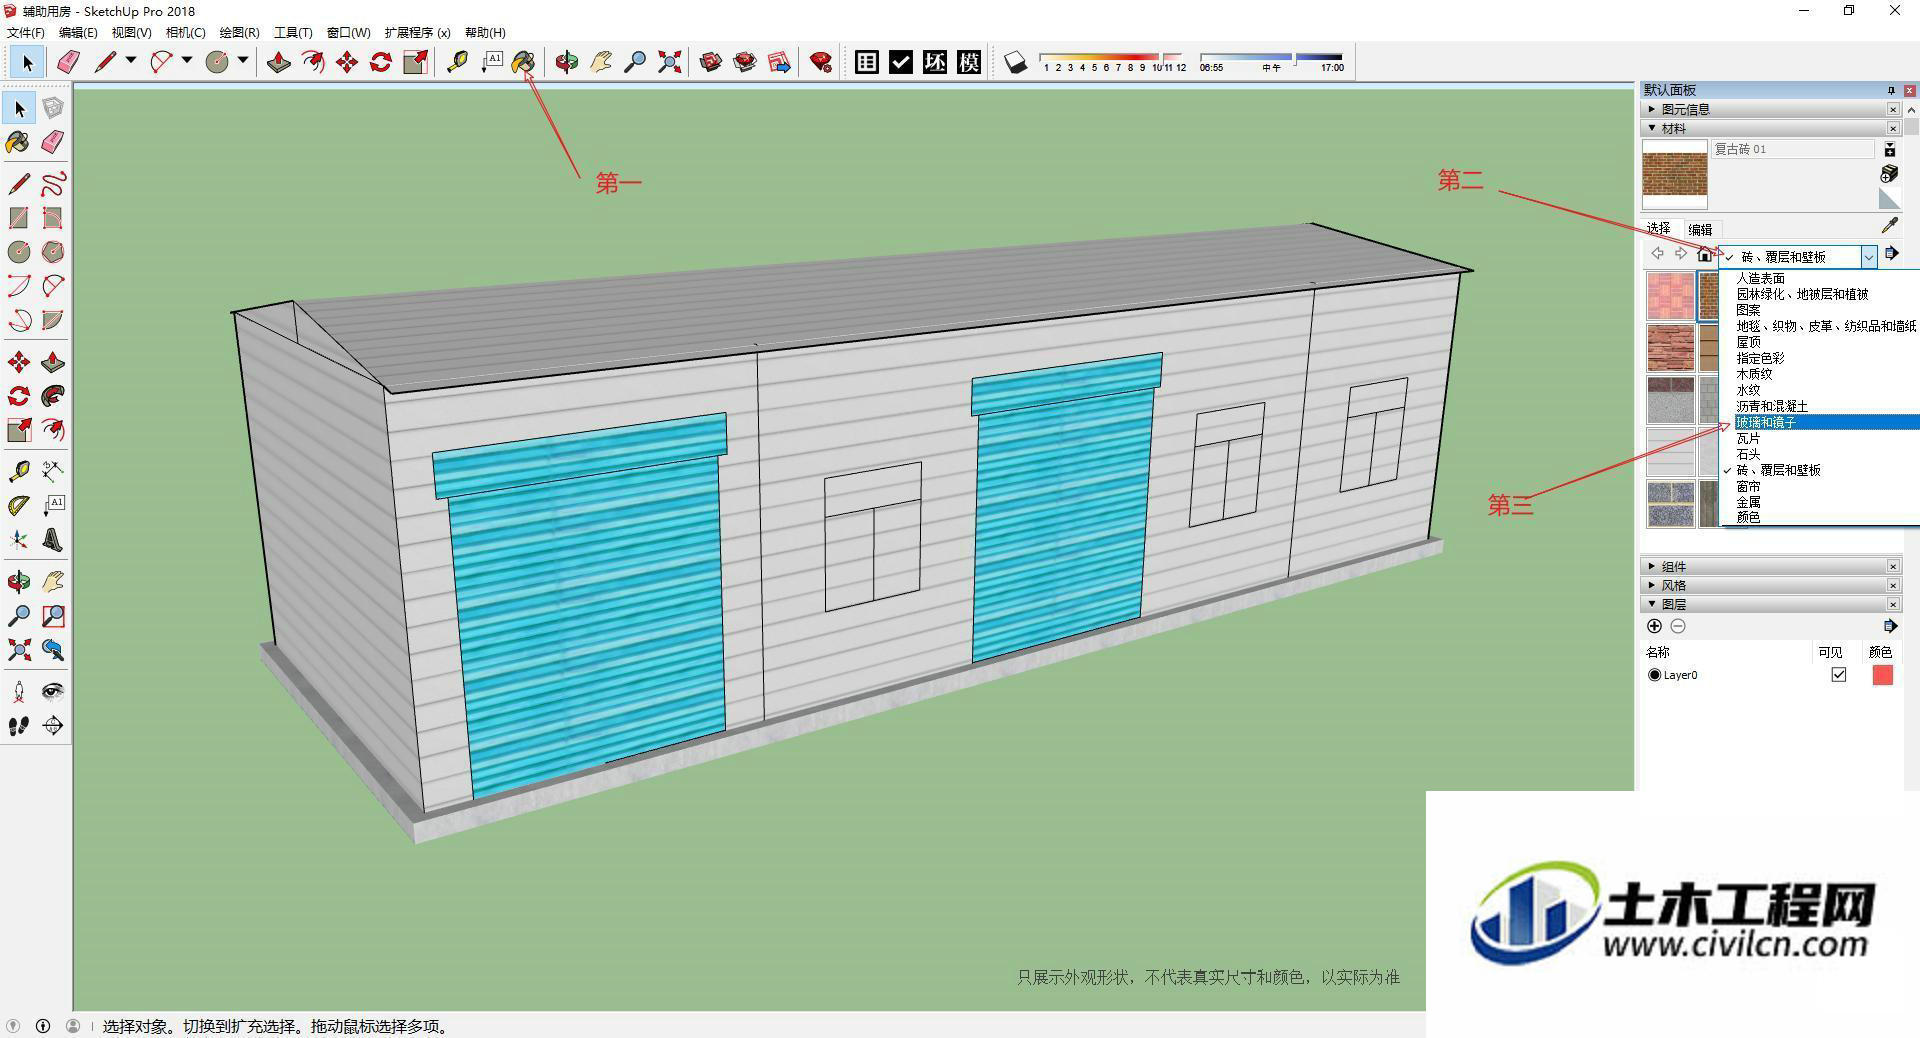
Task: Click the Windows restore window button
Action: coord(1849,11)
